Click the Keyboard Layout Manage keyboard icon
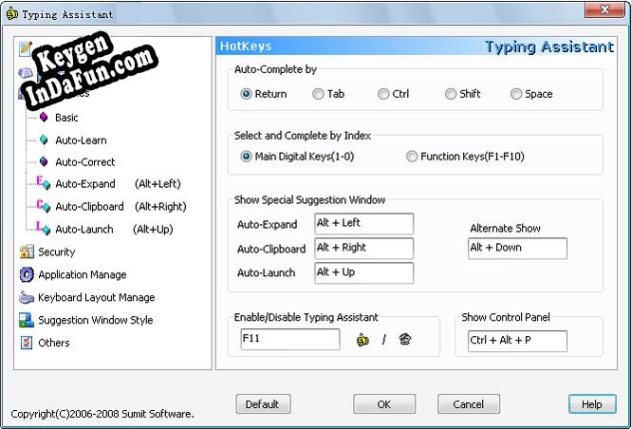Image resolution: width=631 pixels, height=429 pixels. [x=27, y=297]
